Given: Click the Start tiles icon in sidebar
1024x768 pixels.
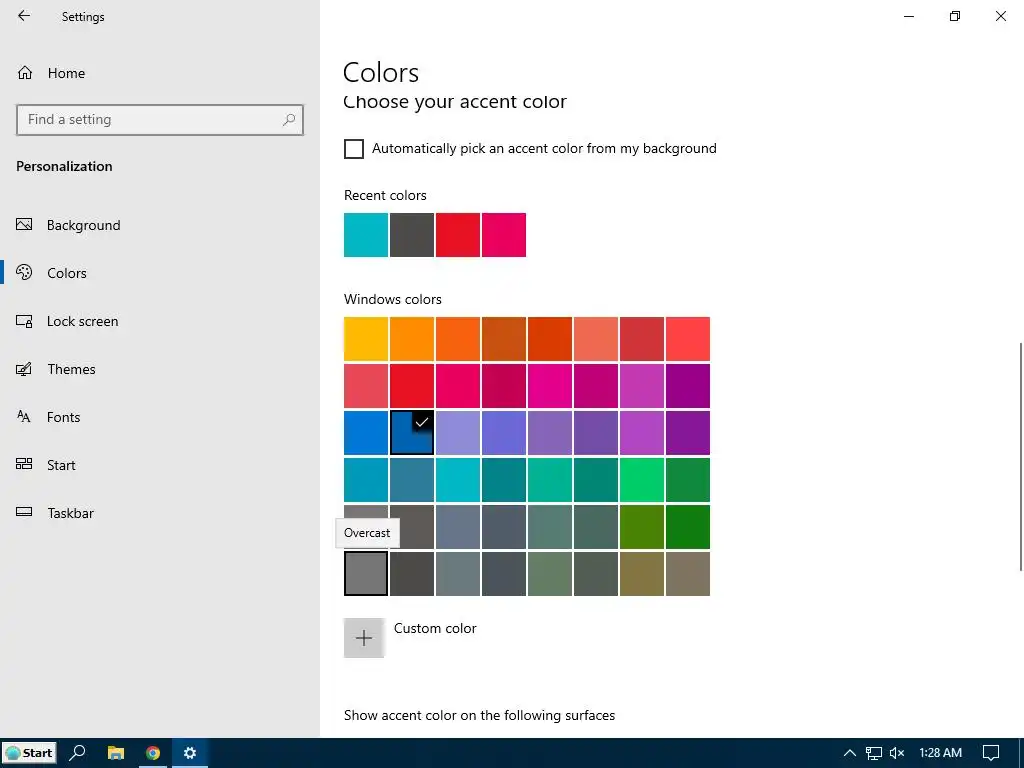Looking at the screenshot, I should (x=24, y=464).
